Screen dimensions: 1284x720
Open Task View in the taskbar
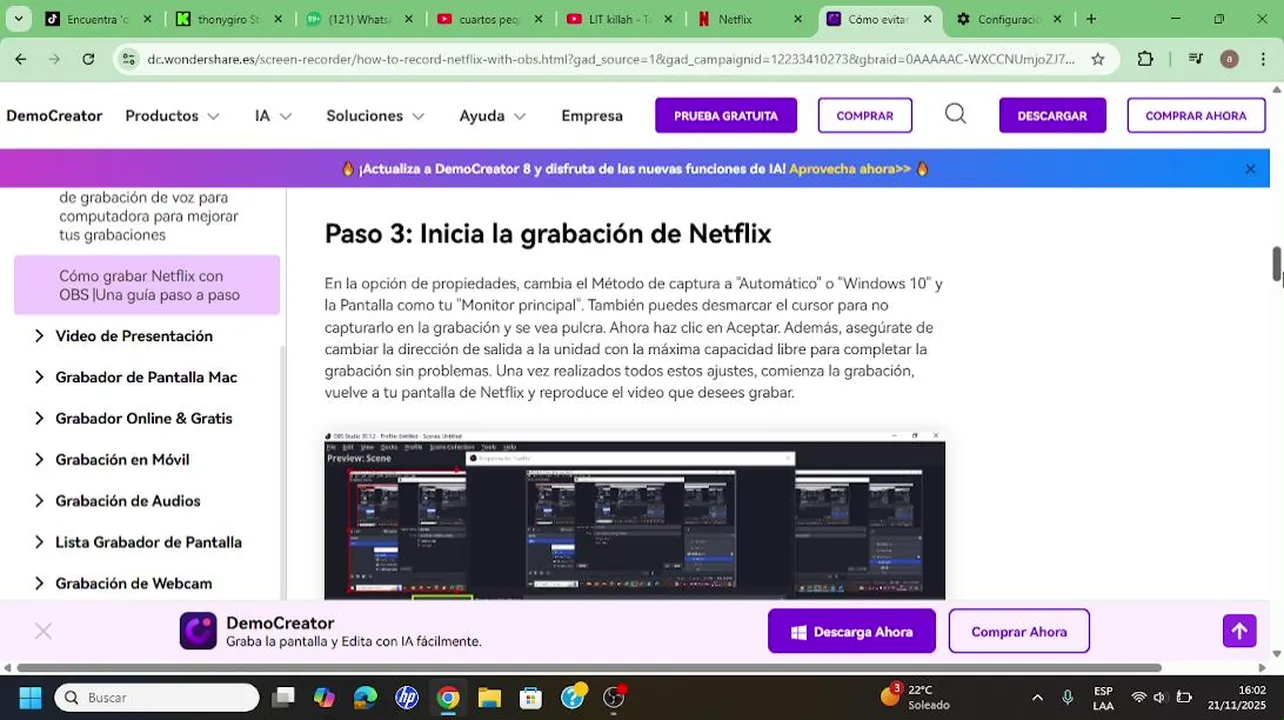pos(284,697)
